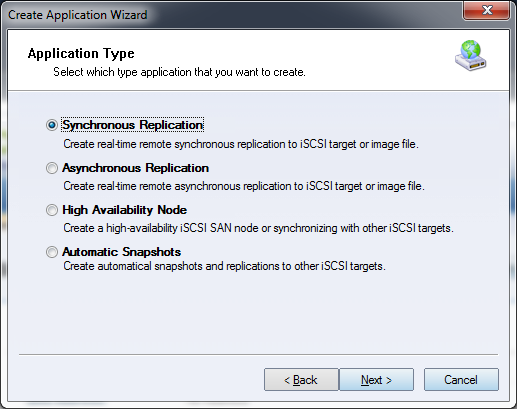Image resolution: width=517 pixels, height=409 pixels.
Task: Choose the Asynchronous Replication radio button
Action: point(52,168)
